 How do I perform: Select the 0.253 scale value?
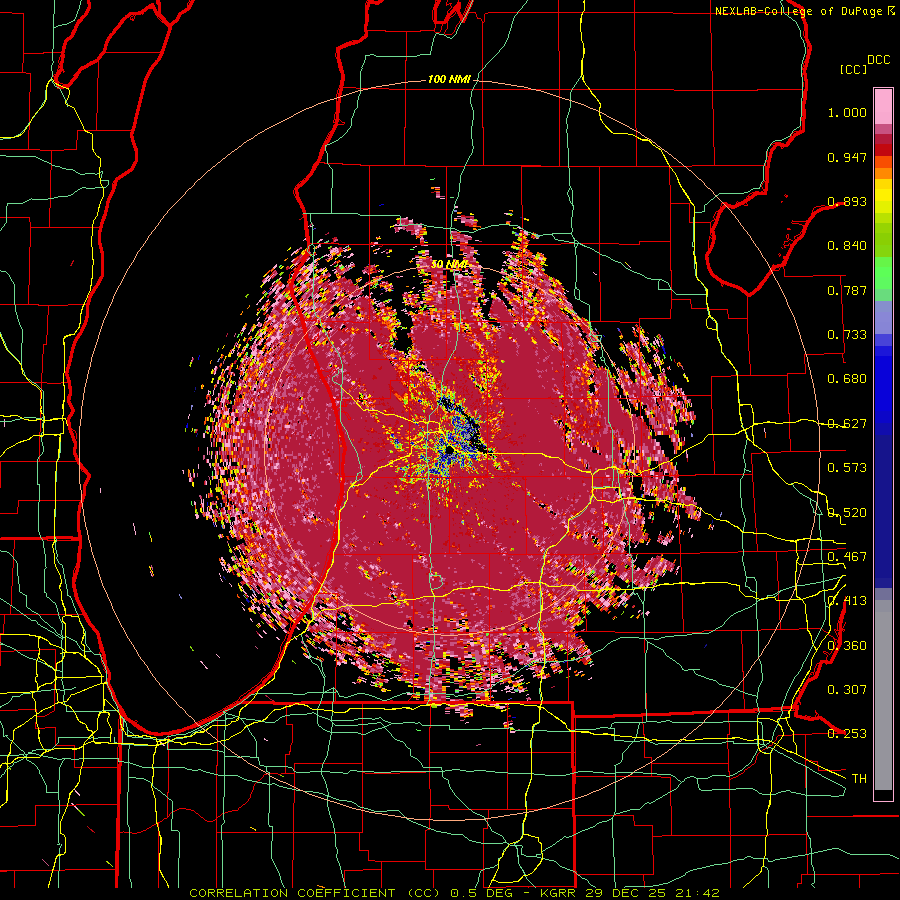pos(847,734)
